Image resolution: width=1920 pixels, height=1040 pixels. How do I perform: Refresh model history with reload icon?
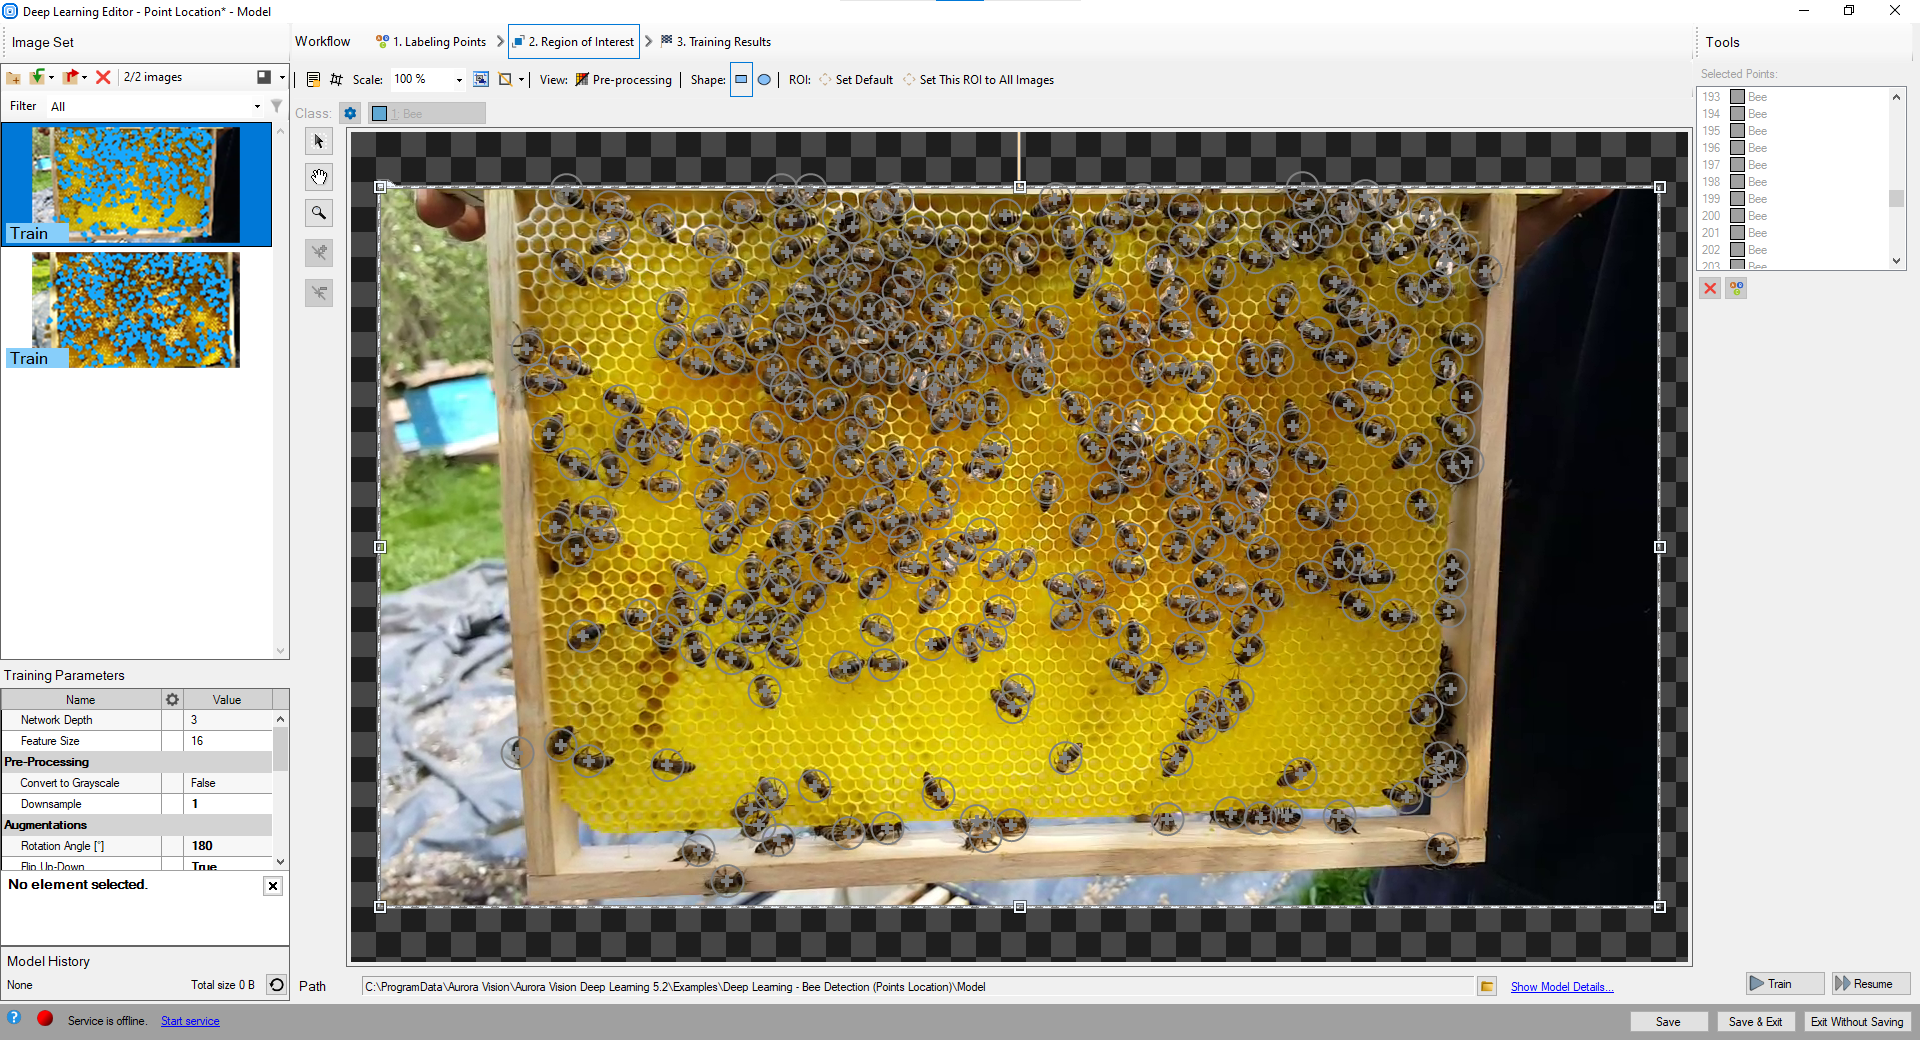(277, 985)
